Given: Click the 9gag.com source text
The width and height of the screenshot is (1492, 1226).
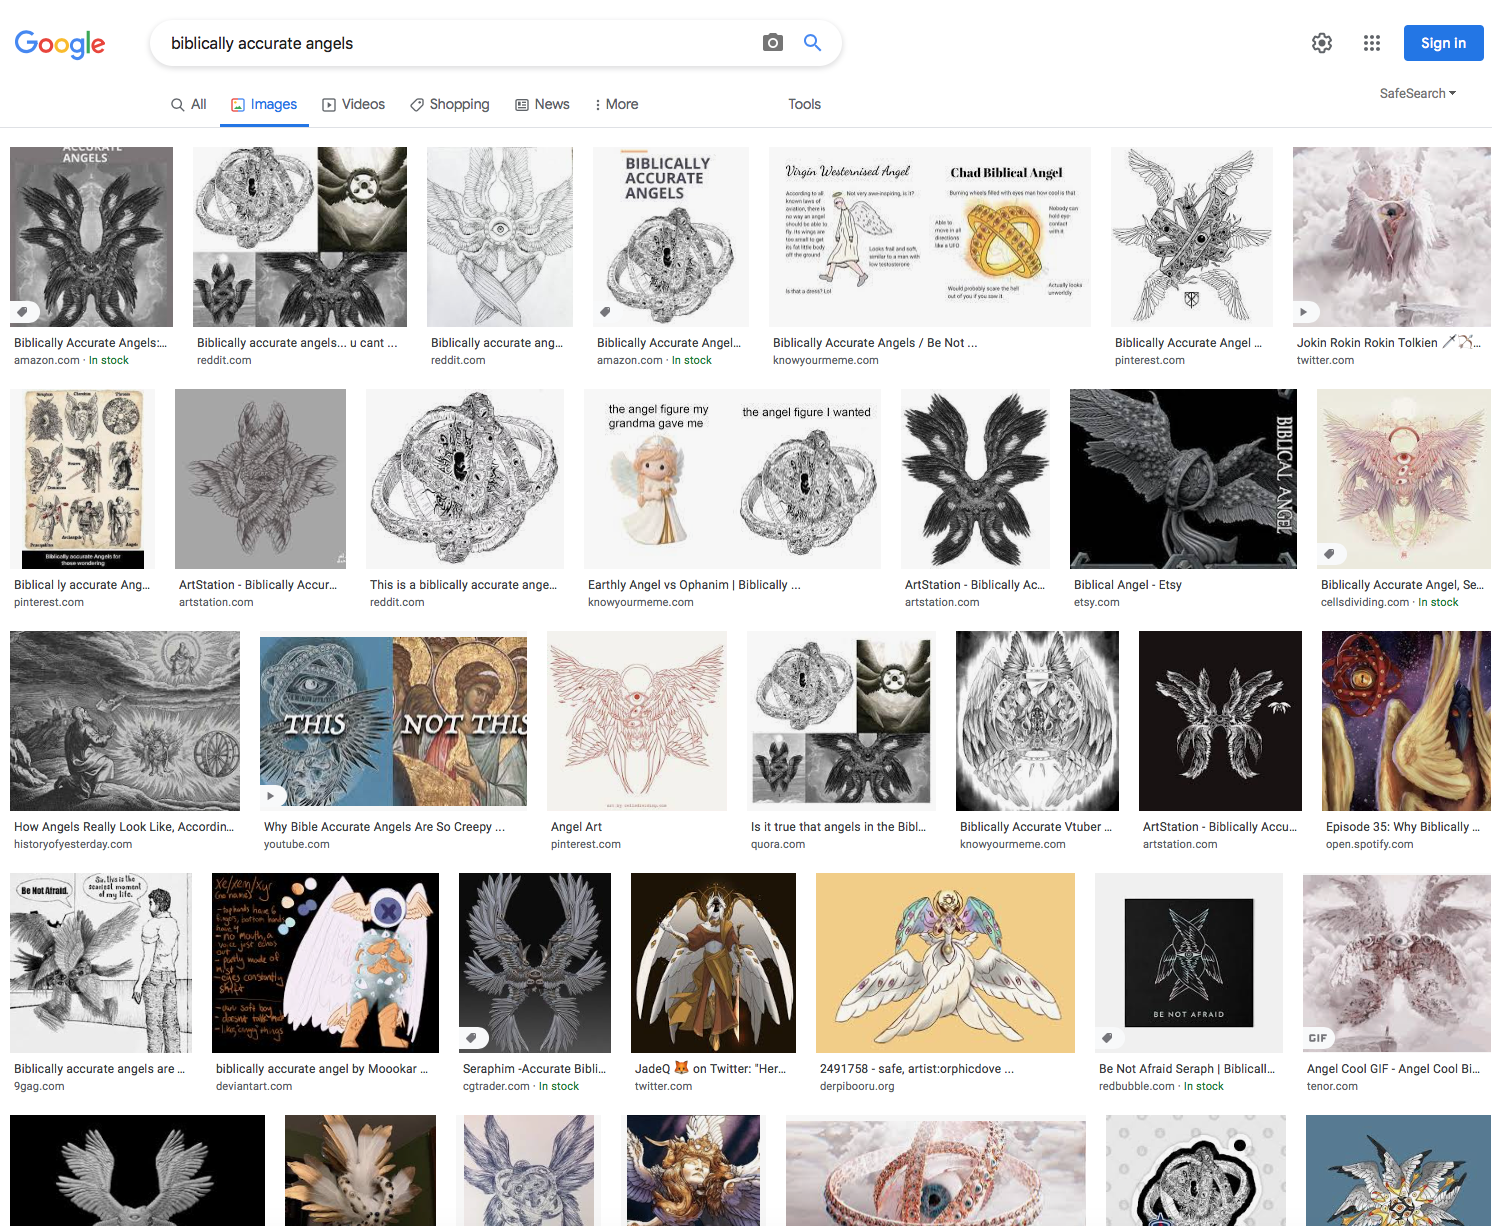Looking at the screenshot, I should (39, 1086).
